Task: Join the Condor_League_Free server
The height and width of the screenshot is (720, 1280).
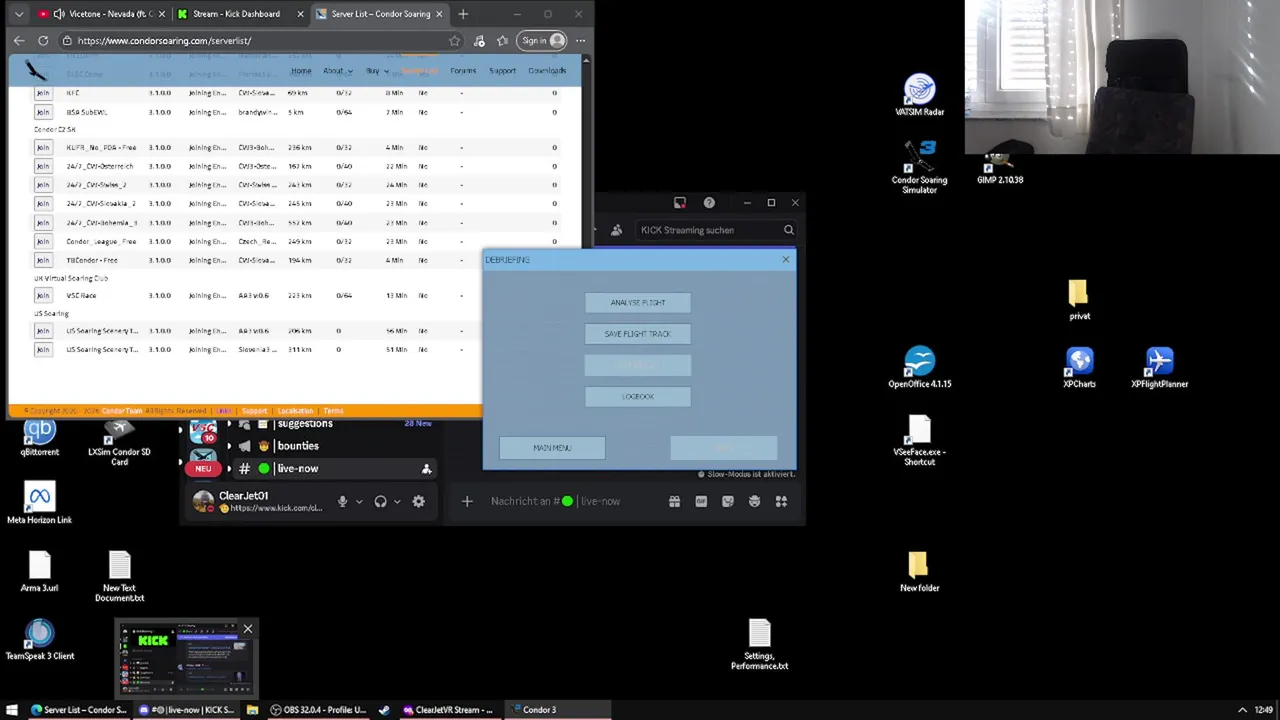Action: click(42, 242)
